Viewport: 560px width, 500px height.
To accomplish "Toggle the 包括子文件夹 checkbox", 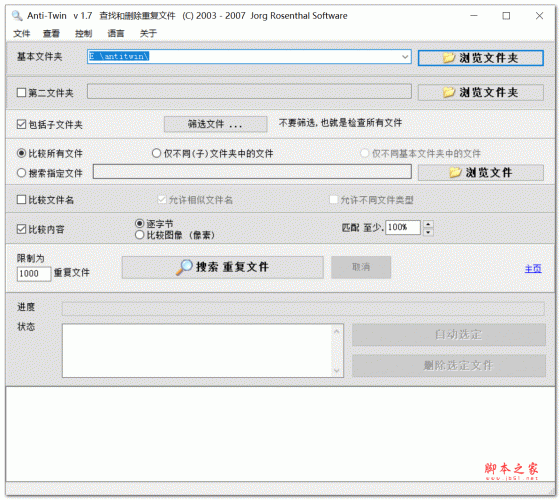I will (21, 124).
